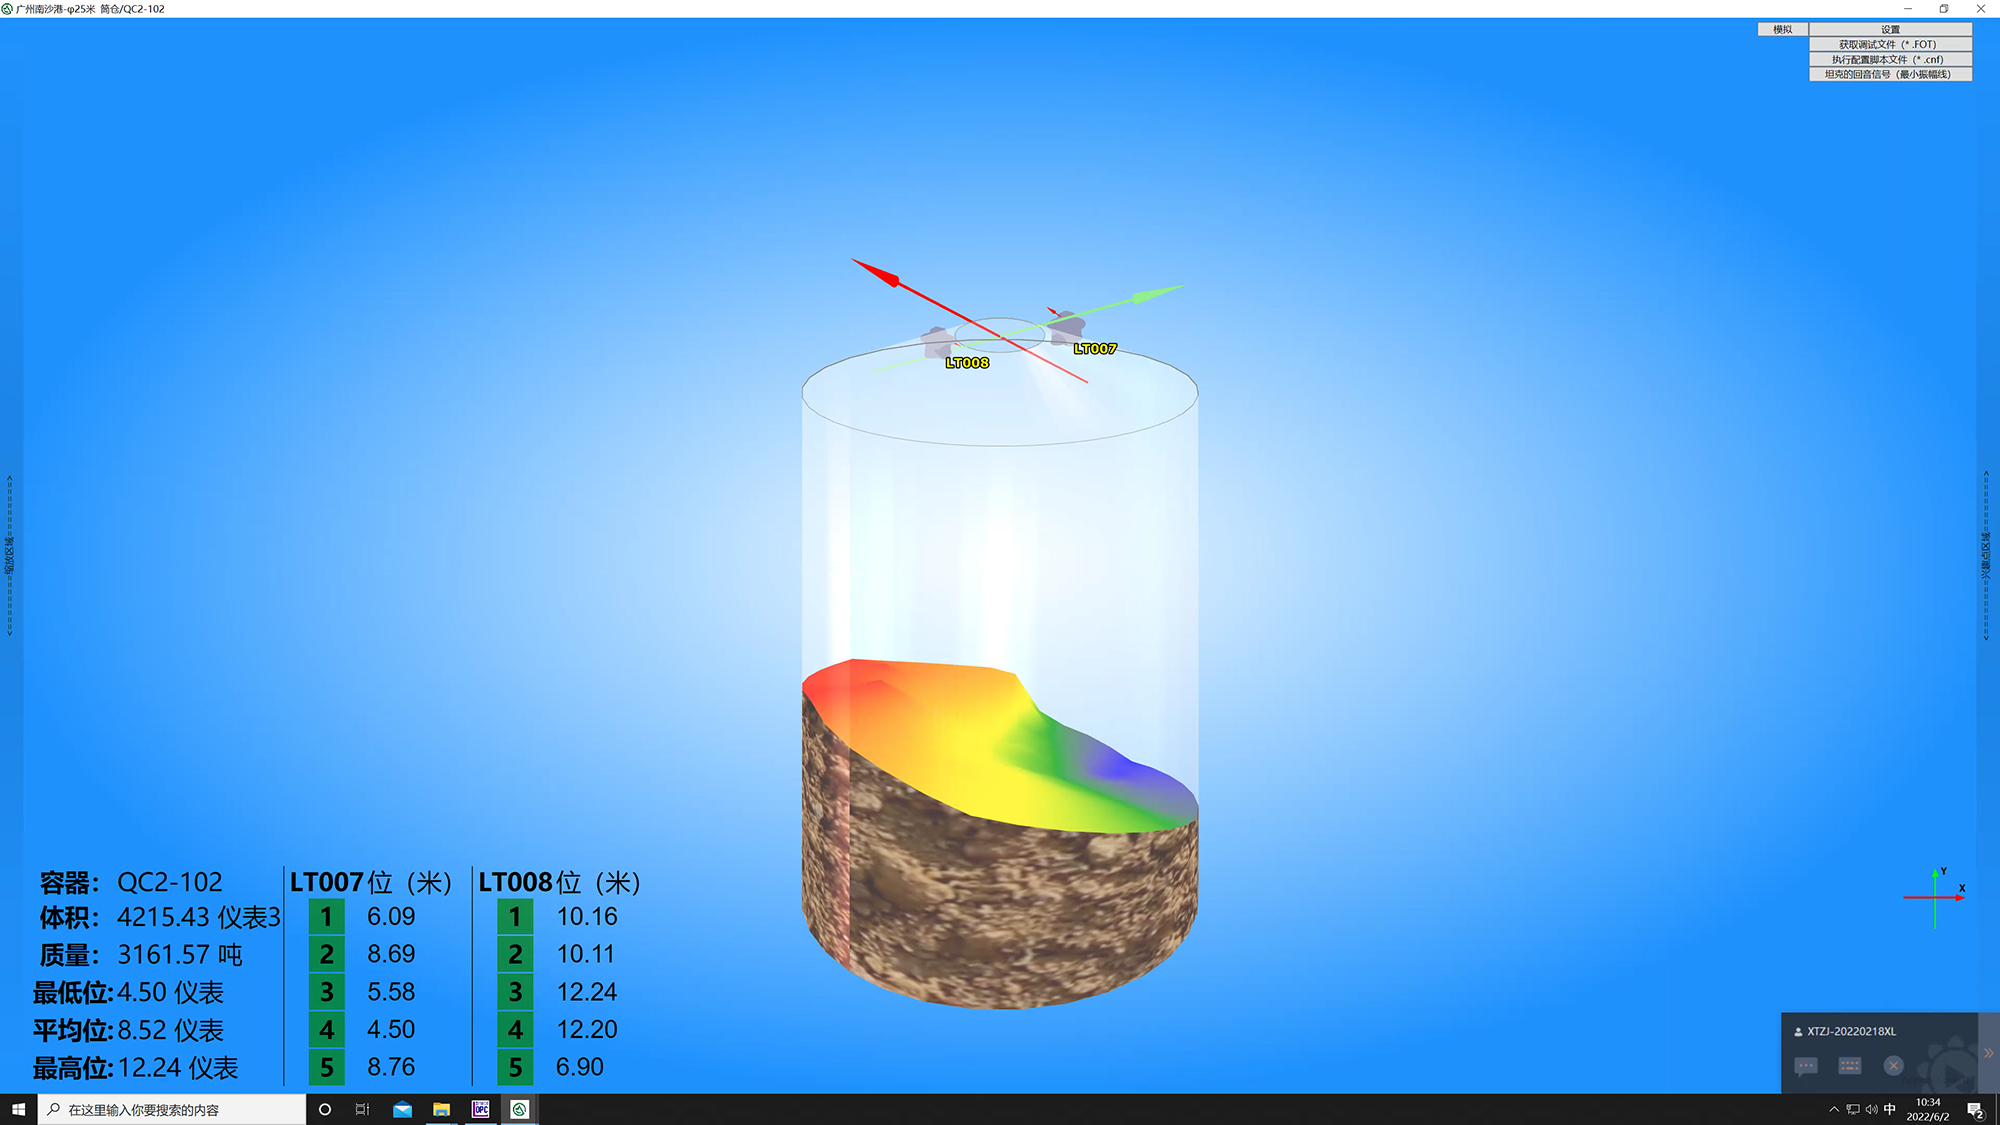The width and height of the screenshot is (2000, 1125).
Task: Click LT008 point 3 green indicator
Action: click(x=515, y=992)
